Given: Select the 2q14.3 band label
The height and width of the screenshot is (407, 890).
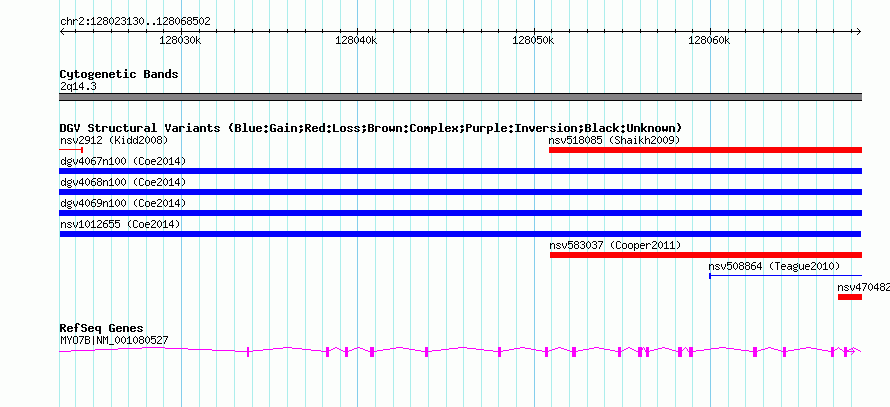Looking at the screenshot, I should [x=78, y=86].
